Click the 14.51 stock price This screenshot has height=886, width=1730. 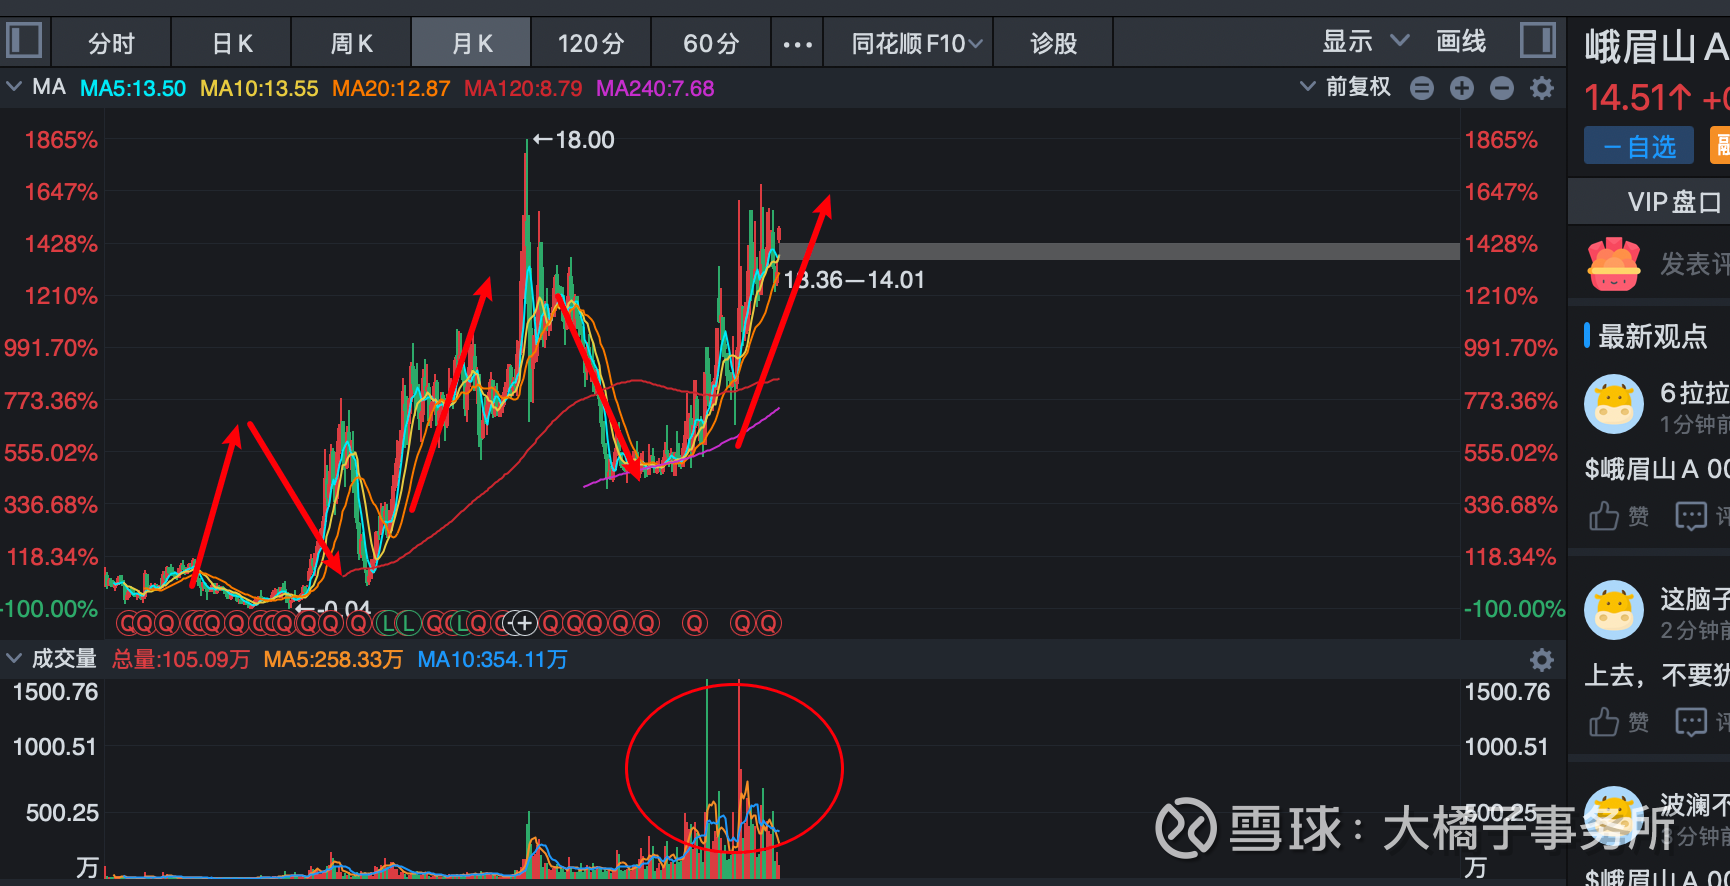tap(1627, 98)
